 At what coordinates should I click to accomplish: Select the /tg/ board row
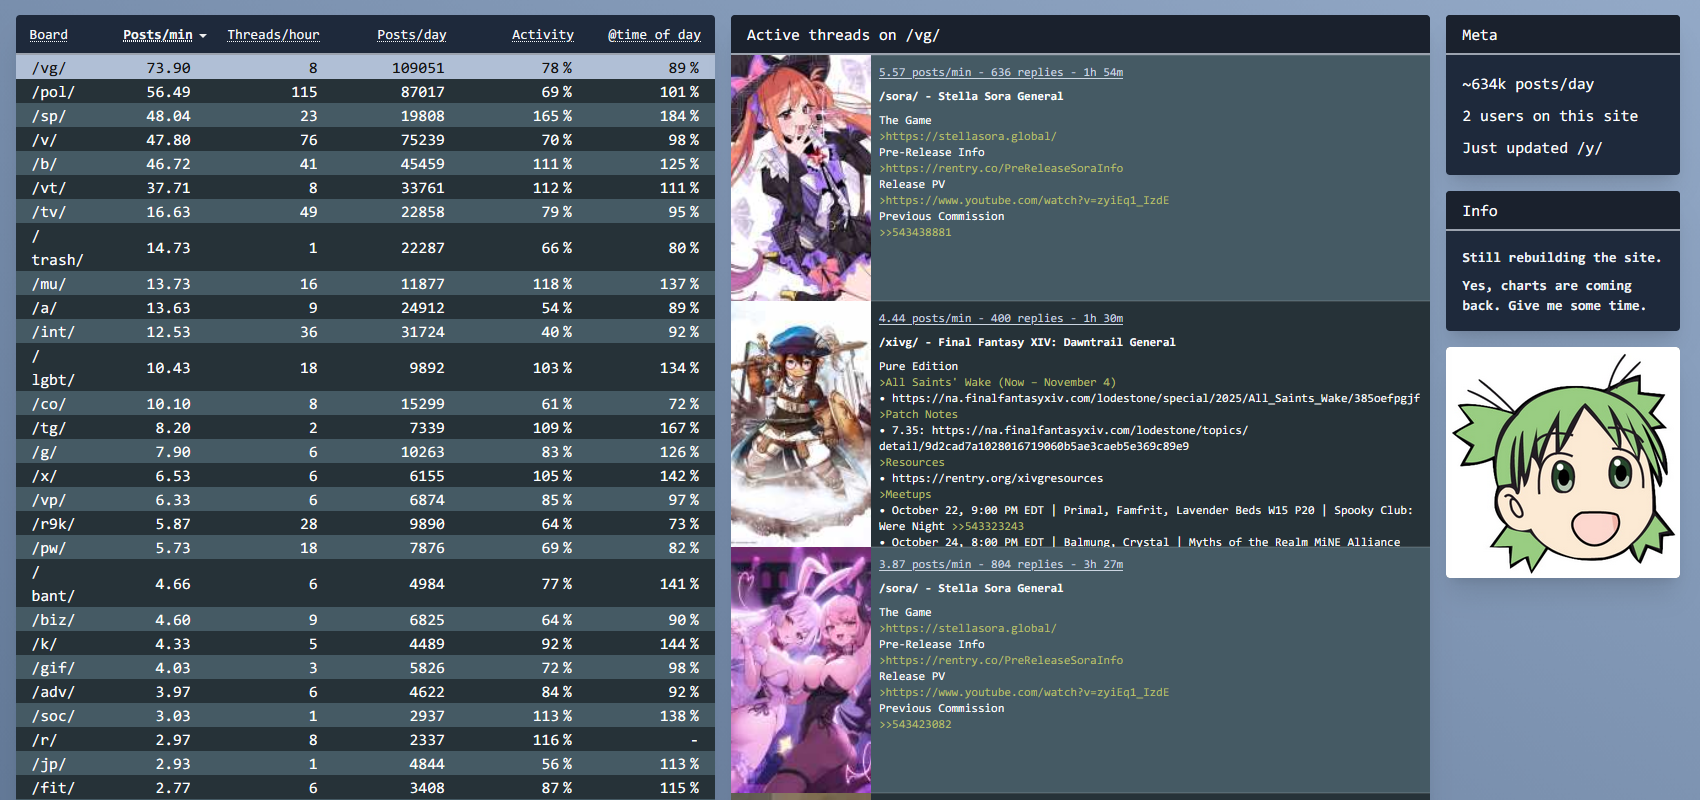pos(365,428)
